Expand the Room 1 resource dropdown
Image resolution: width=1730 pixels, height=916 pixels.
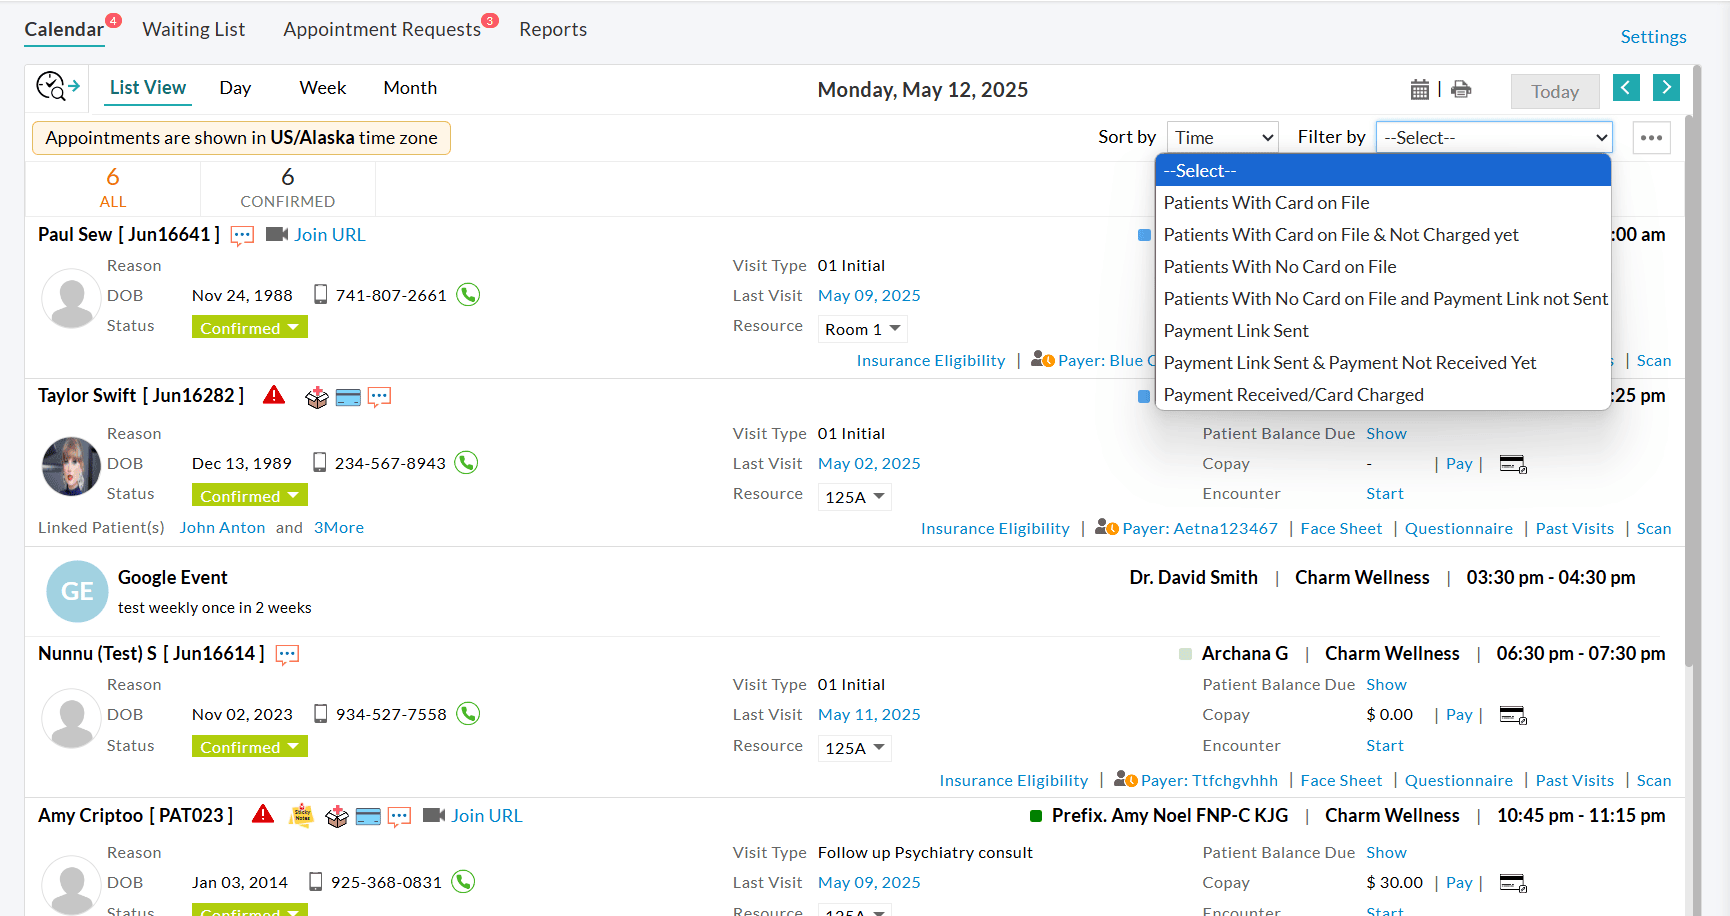tap(861, 328)
